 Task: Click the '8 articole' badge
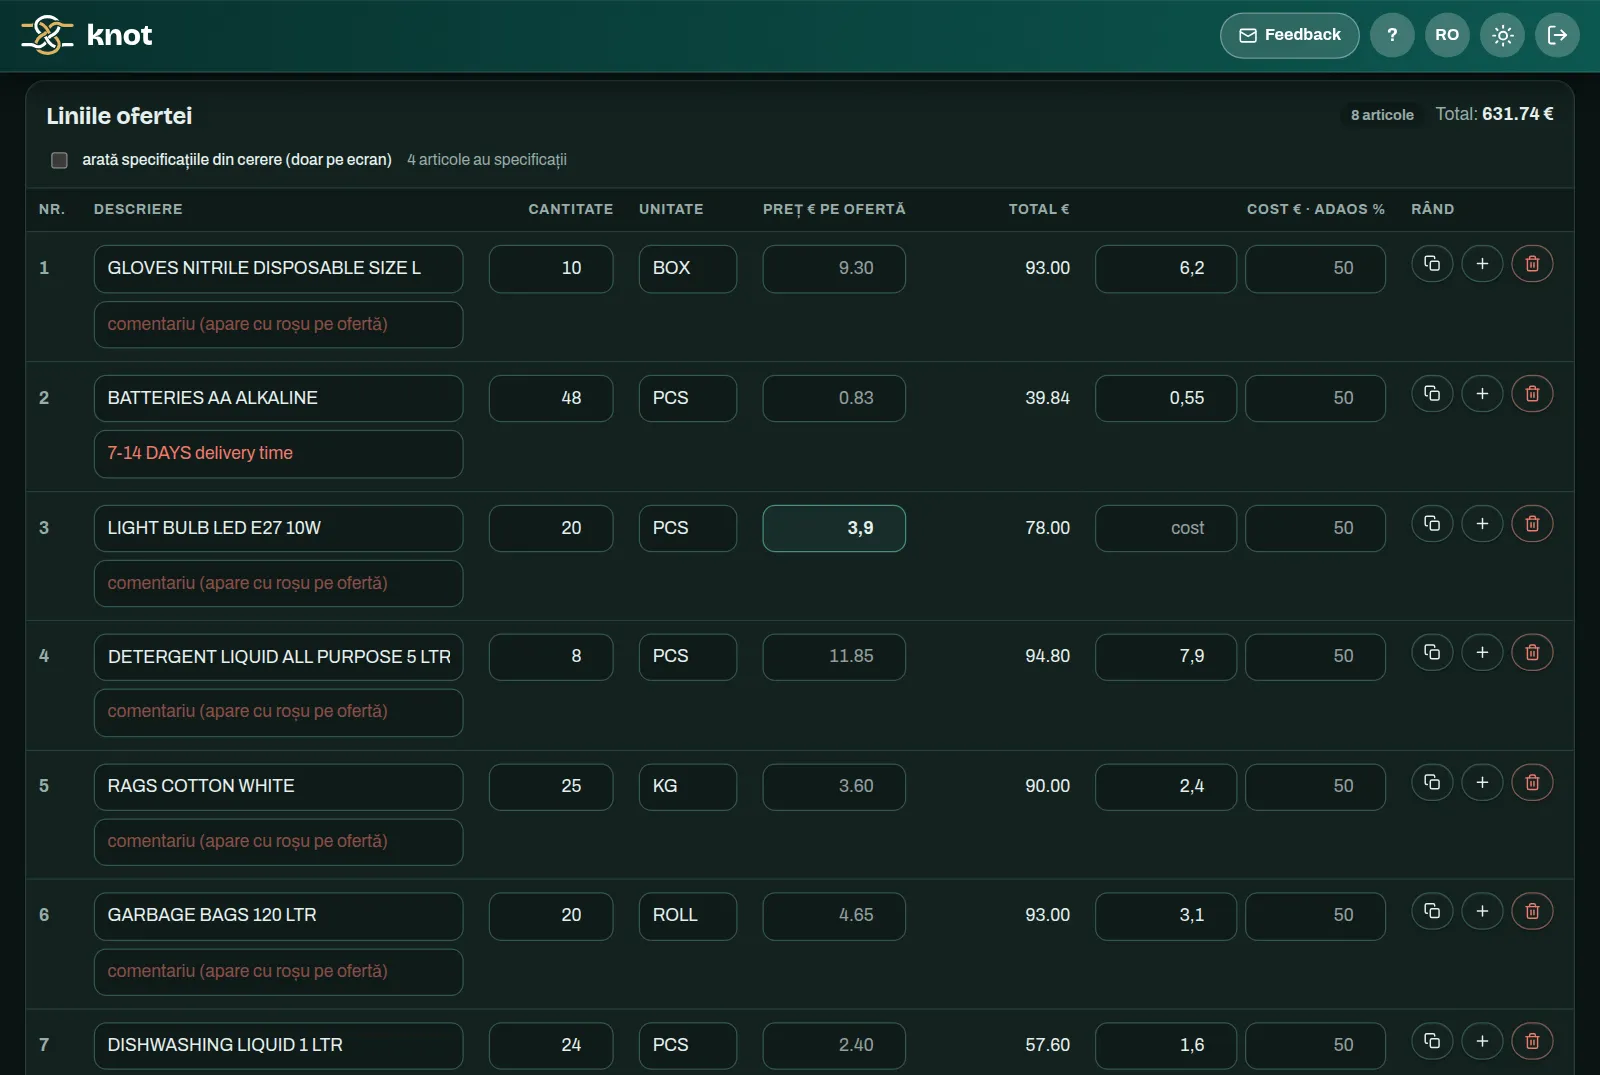[1382, 115]
